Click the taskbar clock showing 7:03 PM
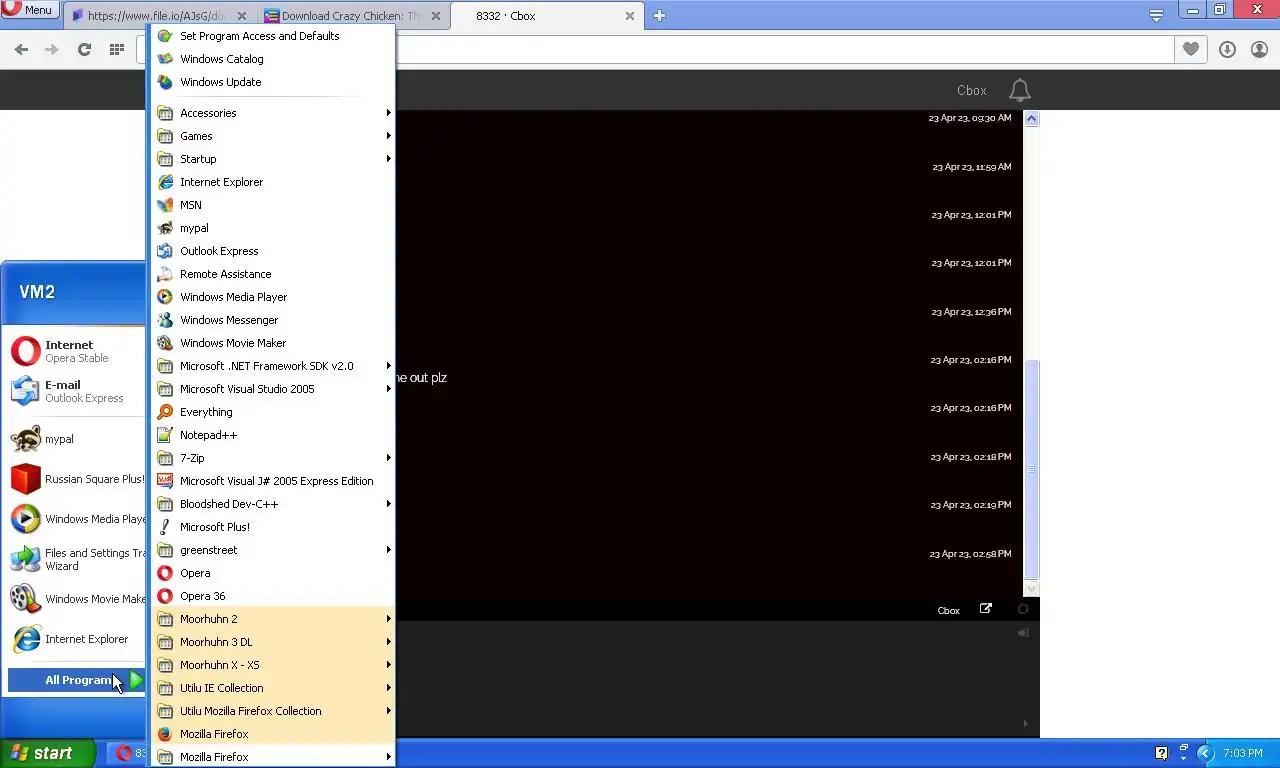Viewport: 1280px width, 768px height. click(x=1243, y=753)
